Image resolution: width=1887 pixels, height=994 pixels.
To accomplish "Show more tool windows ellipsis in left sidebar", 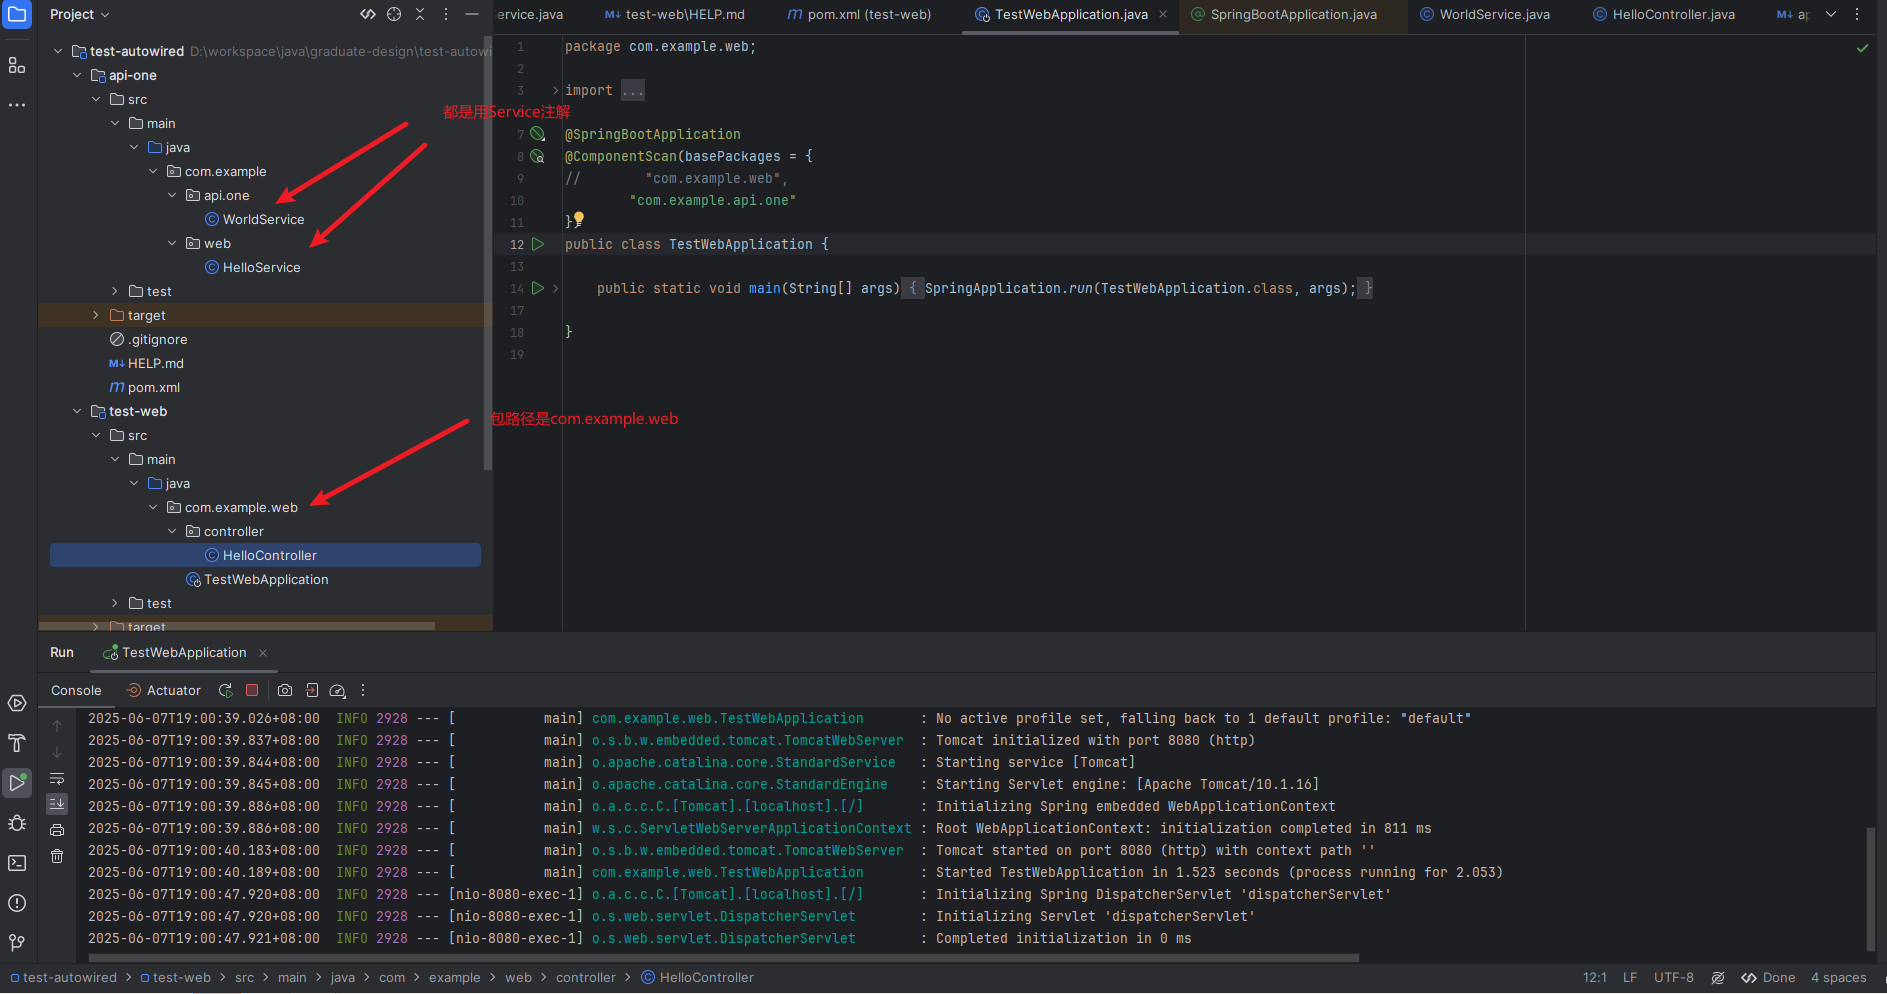I will pyautogui.click(x=17, y=105).
